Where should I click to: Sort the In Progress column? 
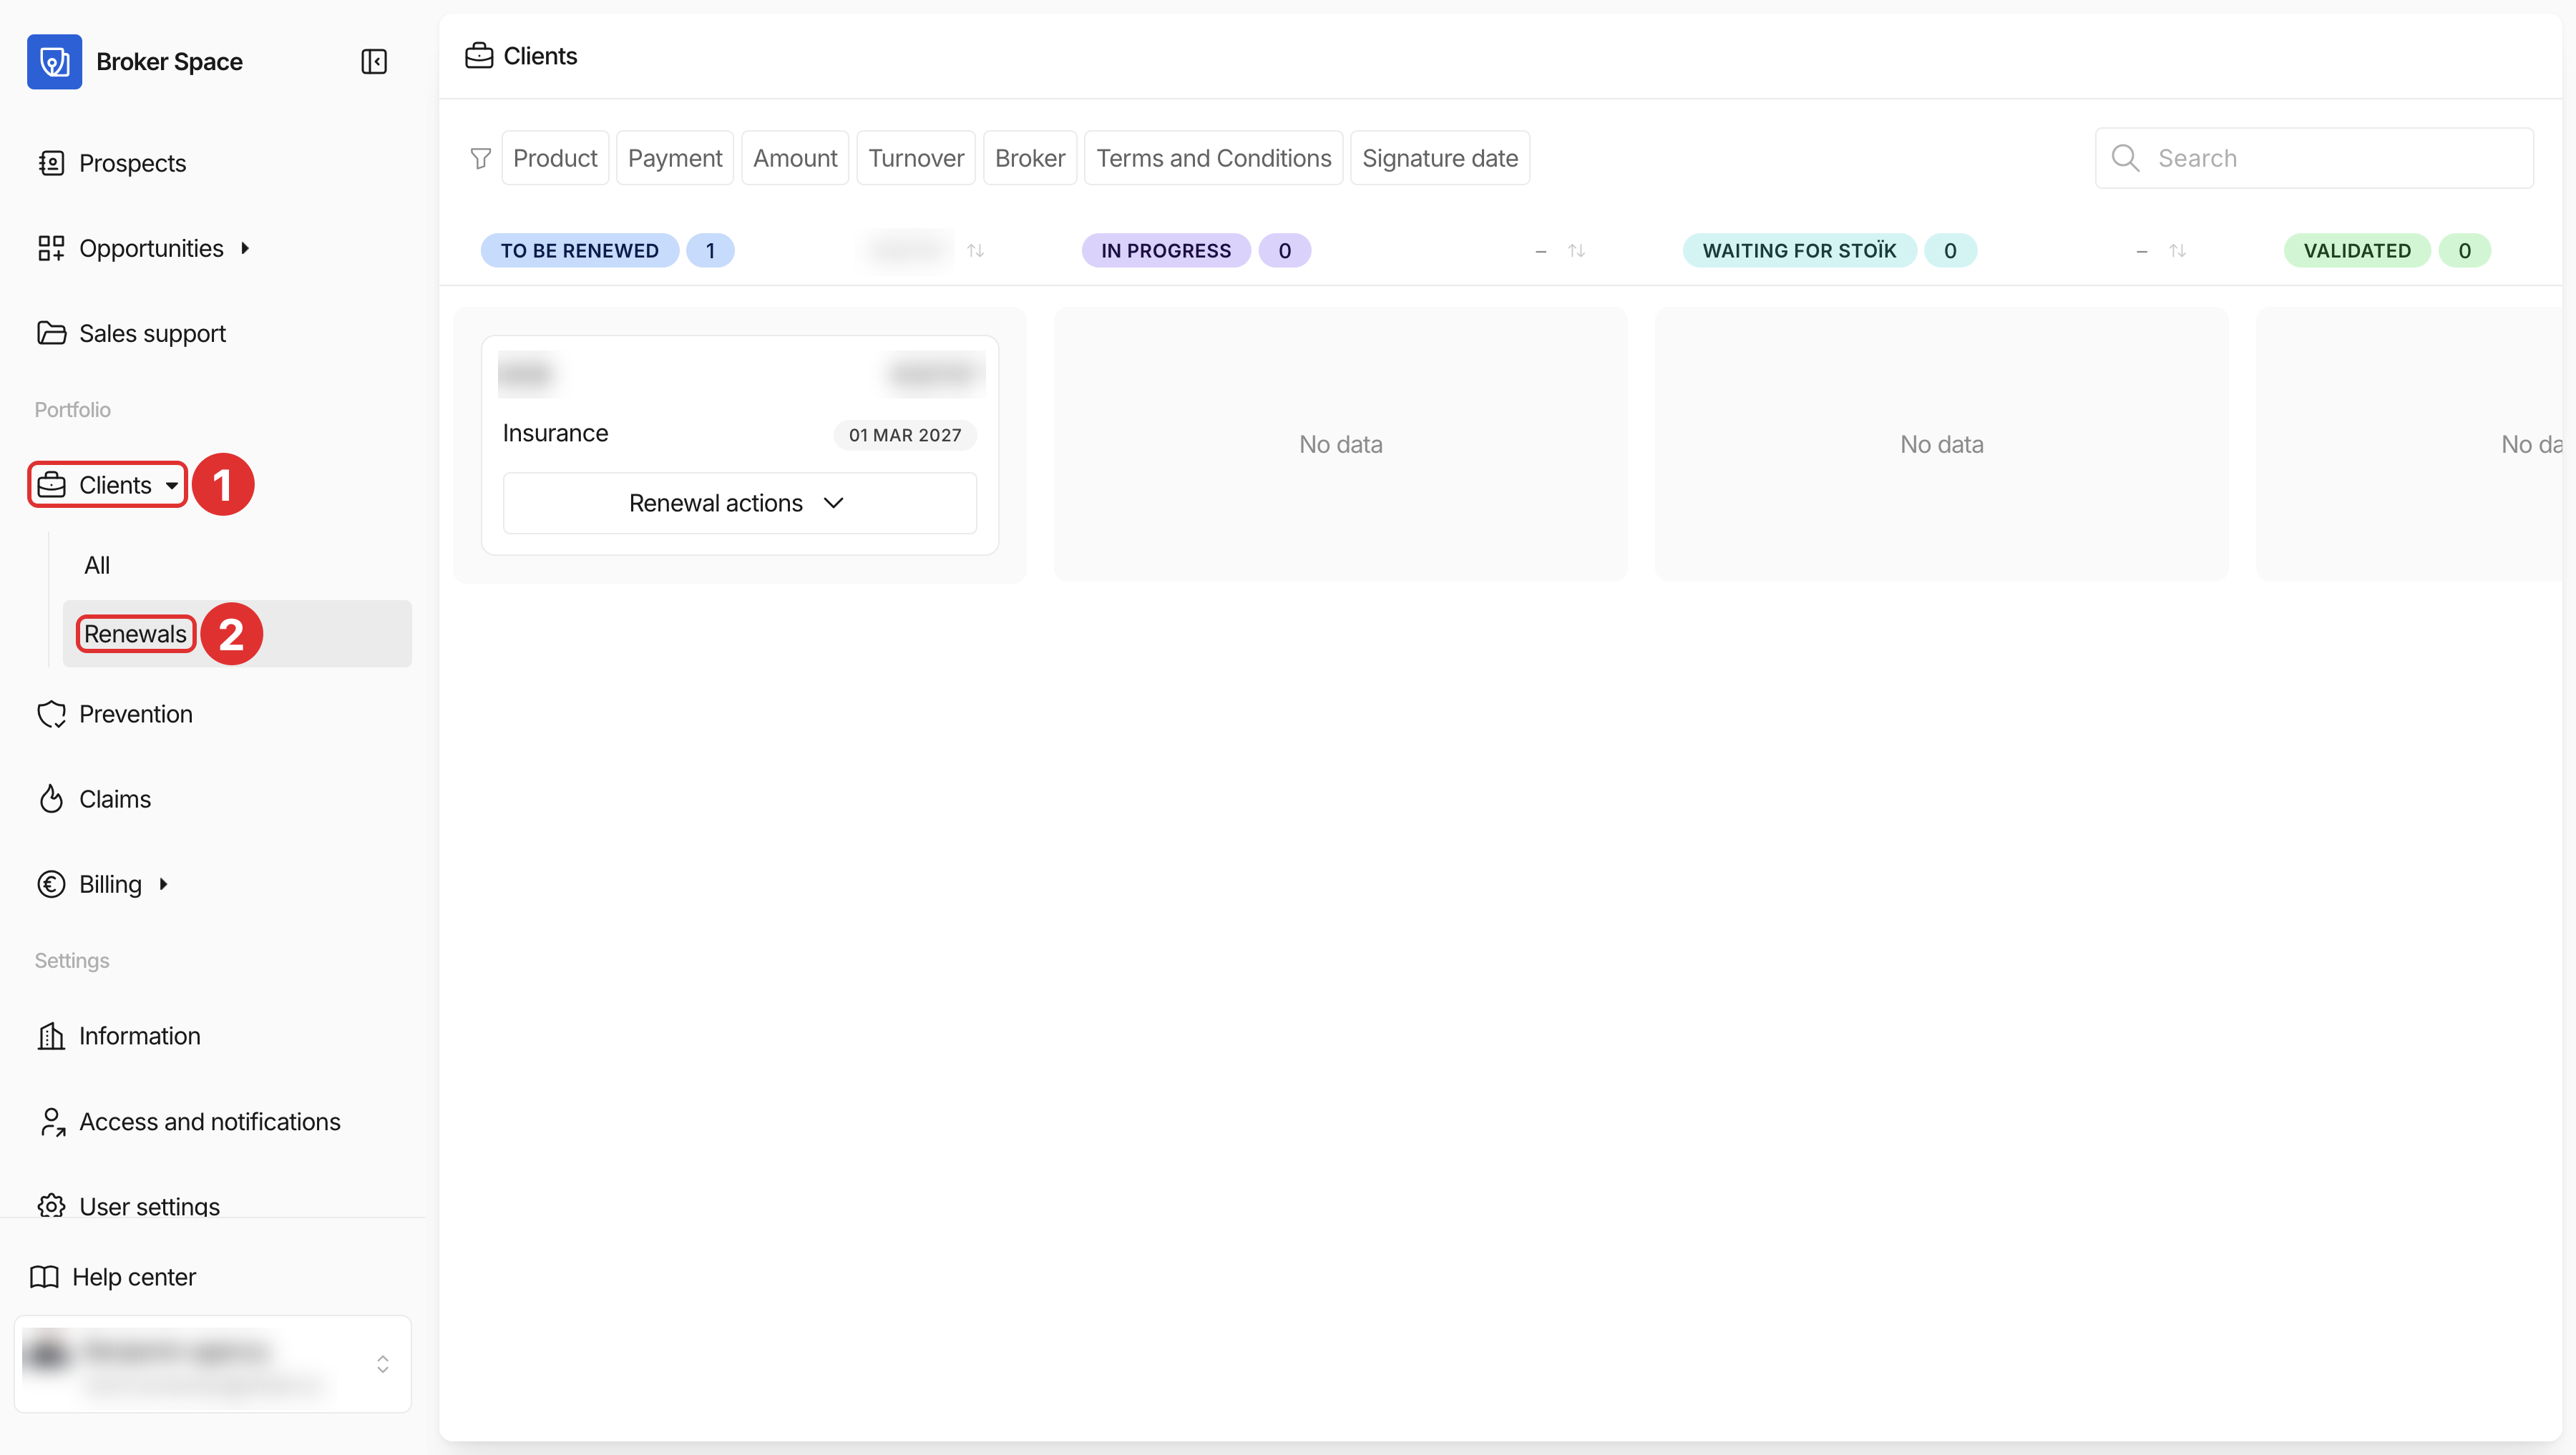pos(1576,251)
